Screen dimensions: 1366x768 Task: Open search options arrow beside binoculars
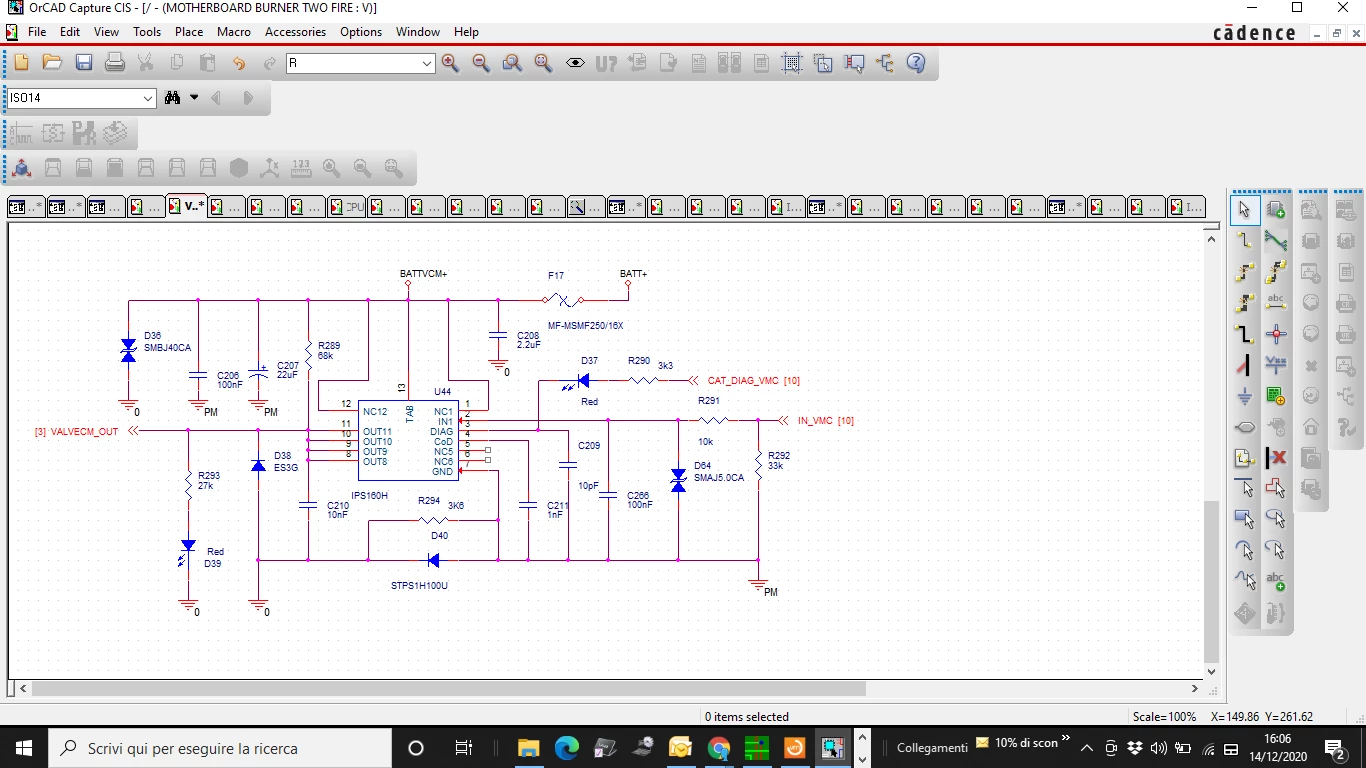(x=194, y=98)
